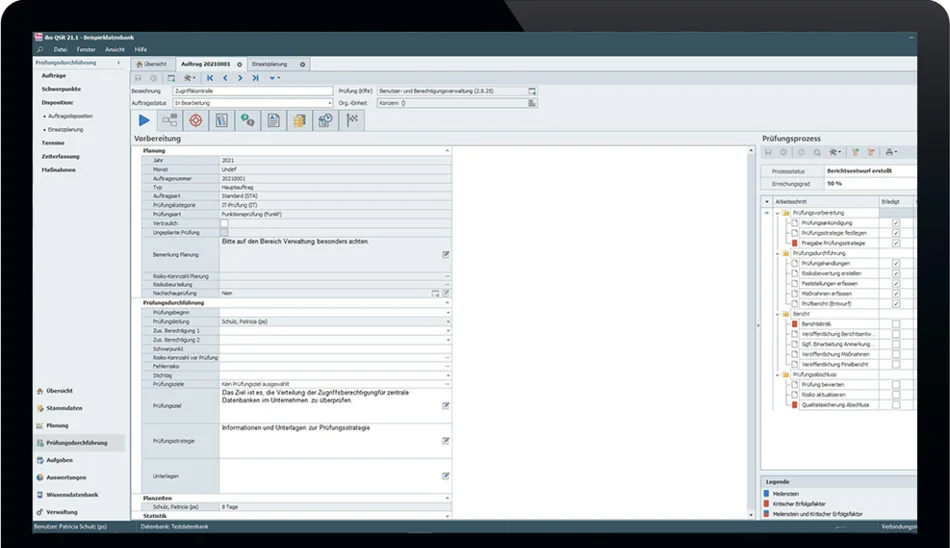Jump to last record arrow in order toolbar
Viewport: 950px width, 548px height.
tap(256, 78)
